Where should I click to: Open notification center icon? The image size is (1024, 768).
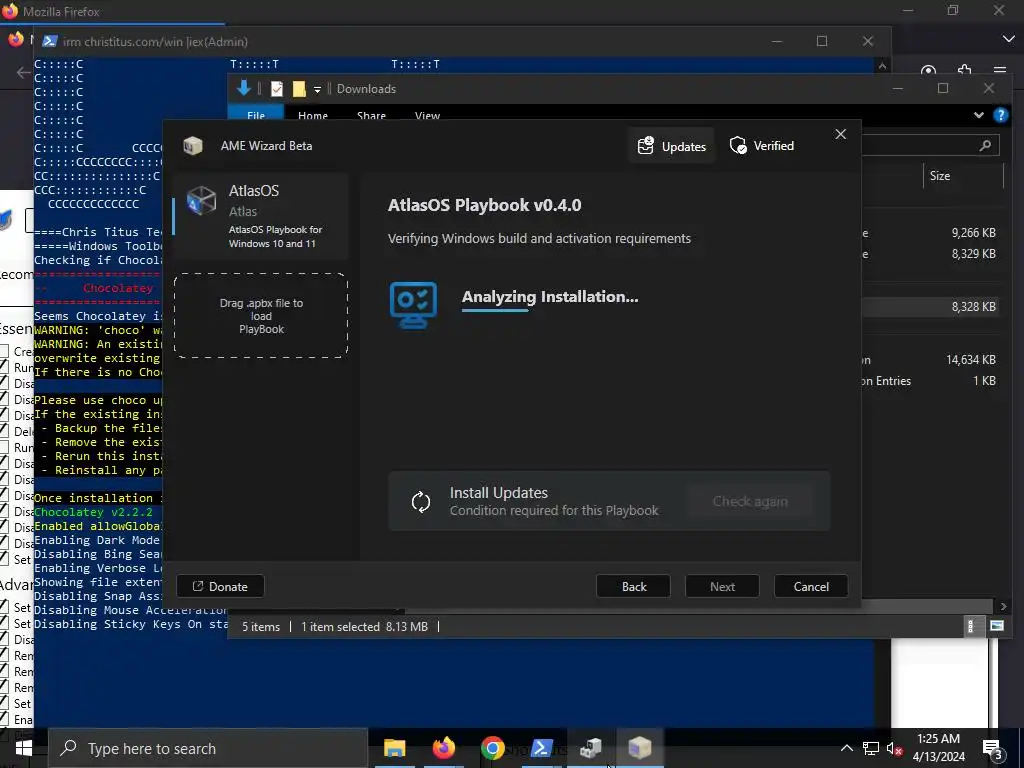(992, 748)
